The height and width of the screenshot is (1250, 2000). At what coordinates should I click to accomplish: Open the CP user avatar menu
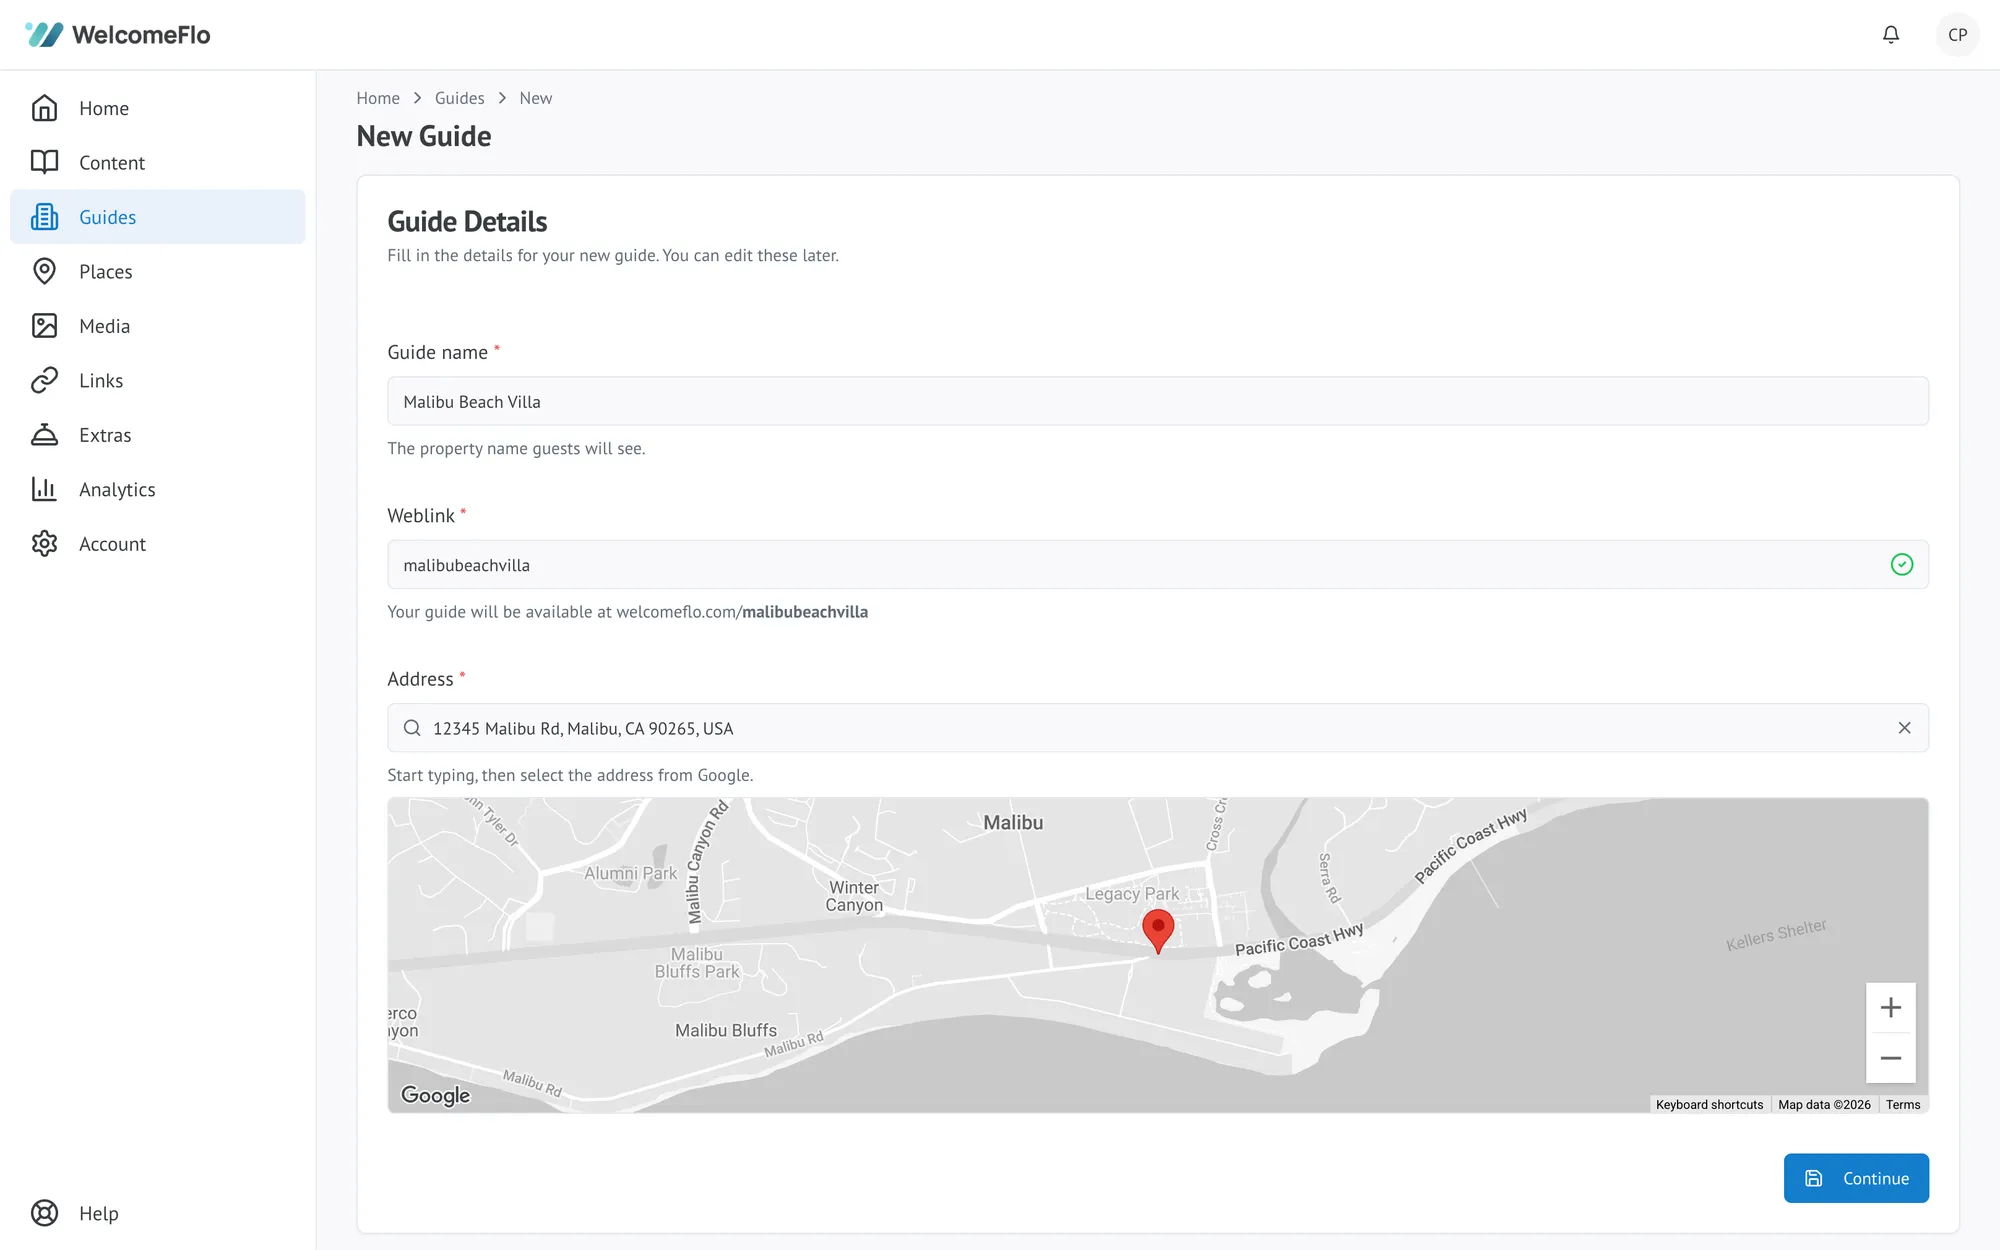pos(1957,35)
